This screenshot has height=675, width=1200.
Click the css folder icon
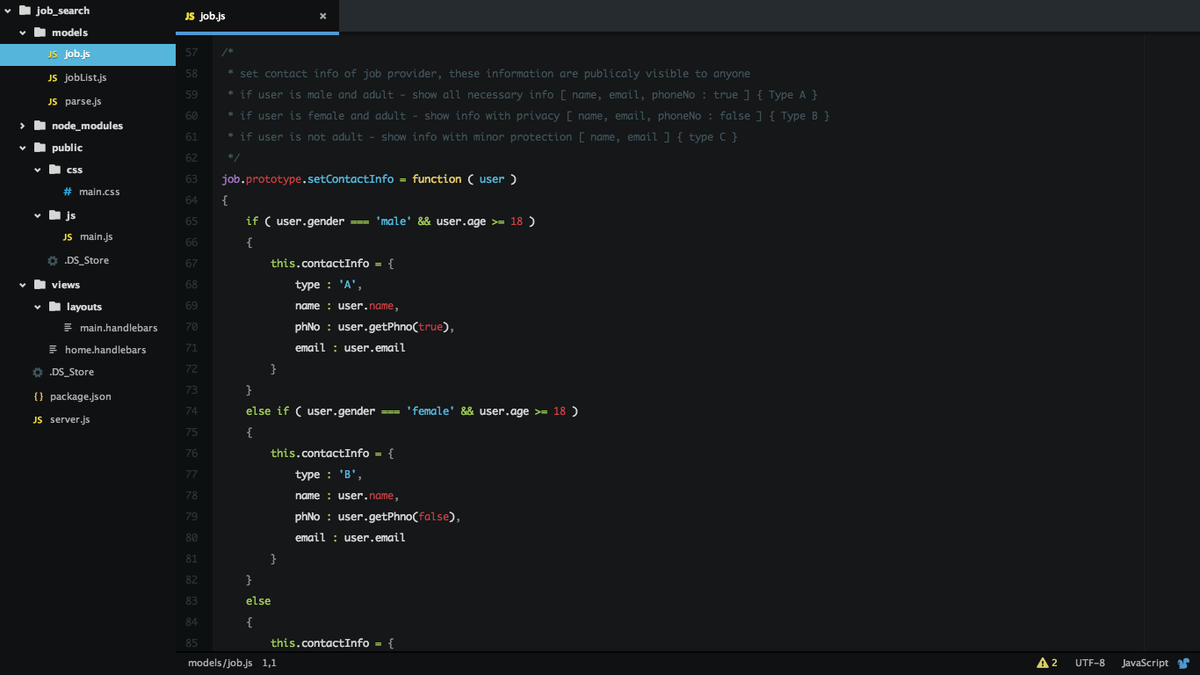[55, 169]
